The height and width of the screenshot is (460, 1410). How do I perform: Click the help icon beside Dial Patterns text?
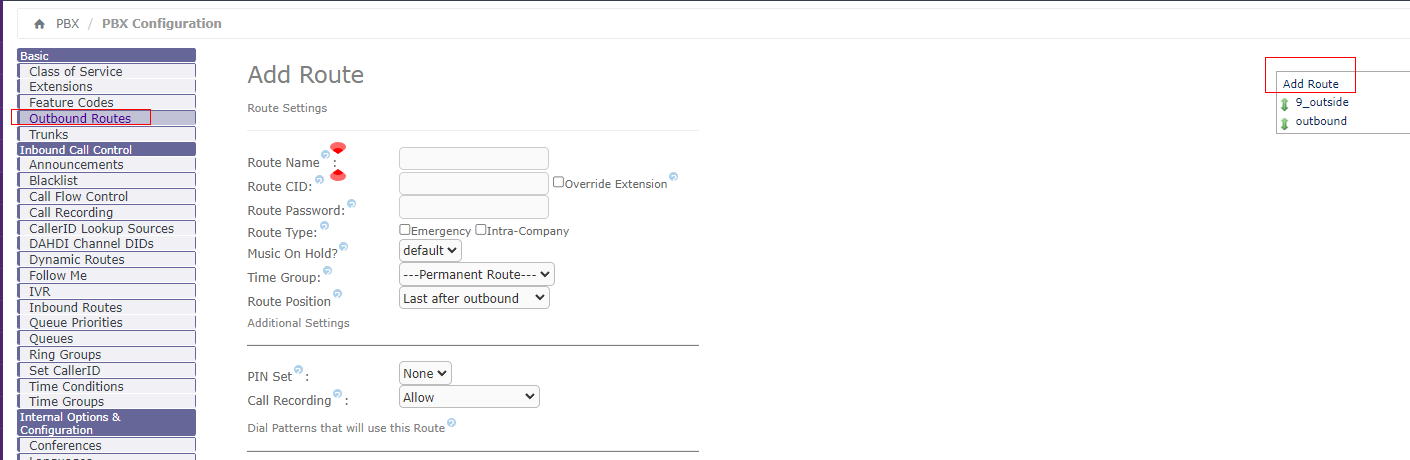451,423
